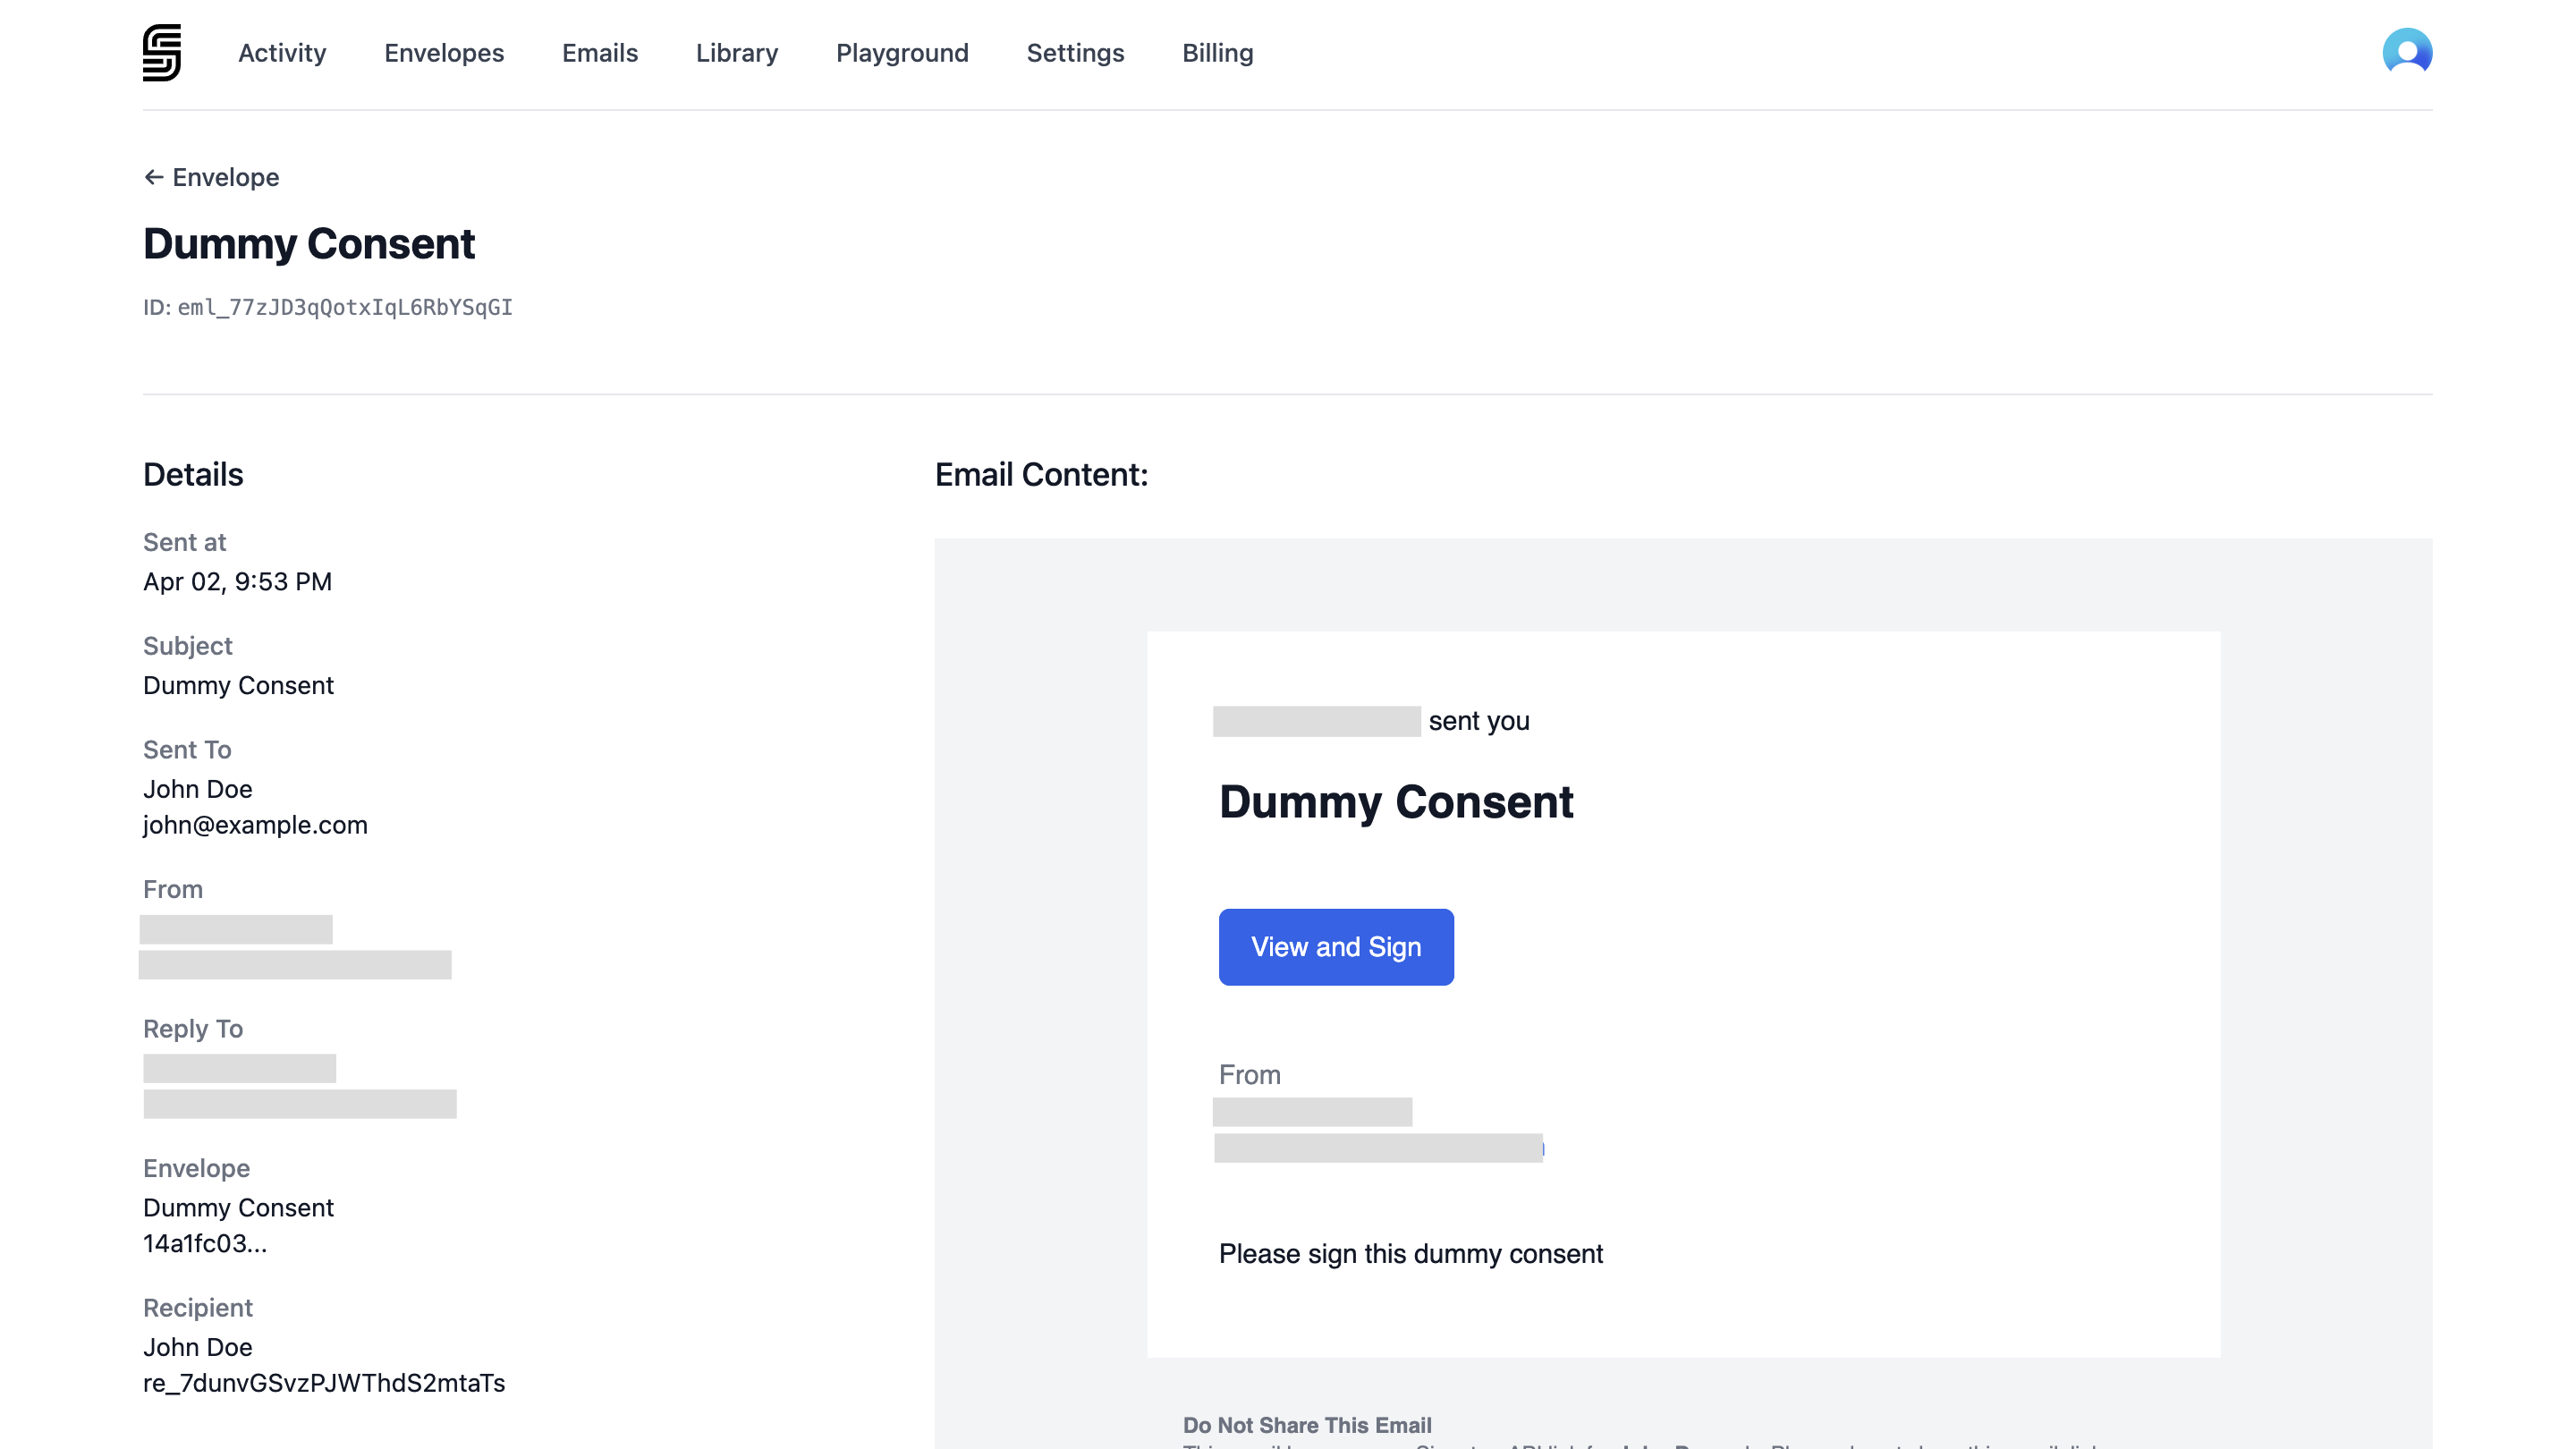Image resolution: width=2576 pixels, height=1449 pixels.
Task: Click the back arrow beside Envelope
Action: pos(153,177)
